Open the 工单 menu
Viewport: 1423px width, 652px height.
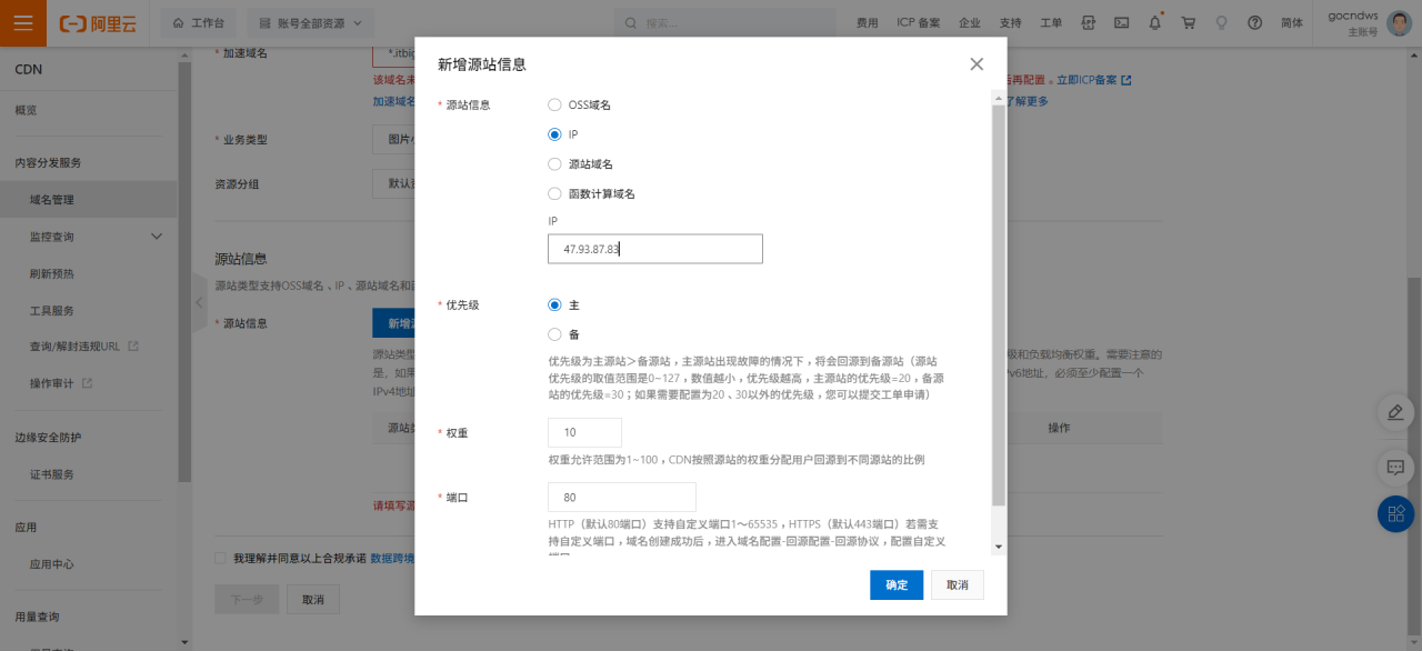point(1051,23)
